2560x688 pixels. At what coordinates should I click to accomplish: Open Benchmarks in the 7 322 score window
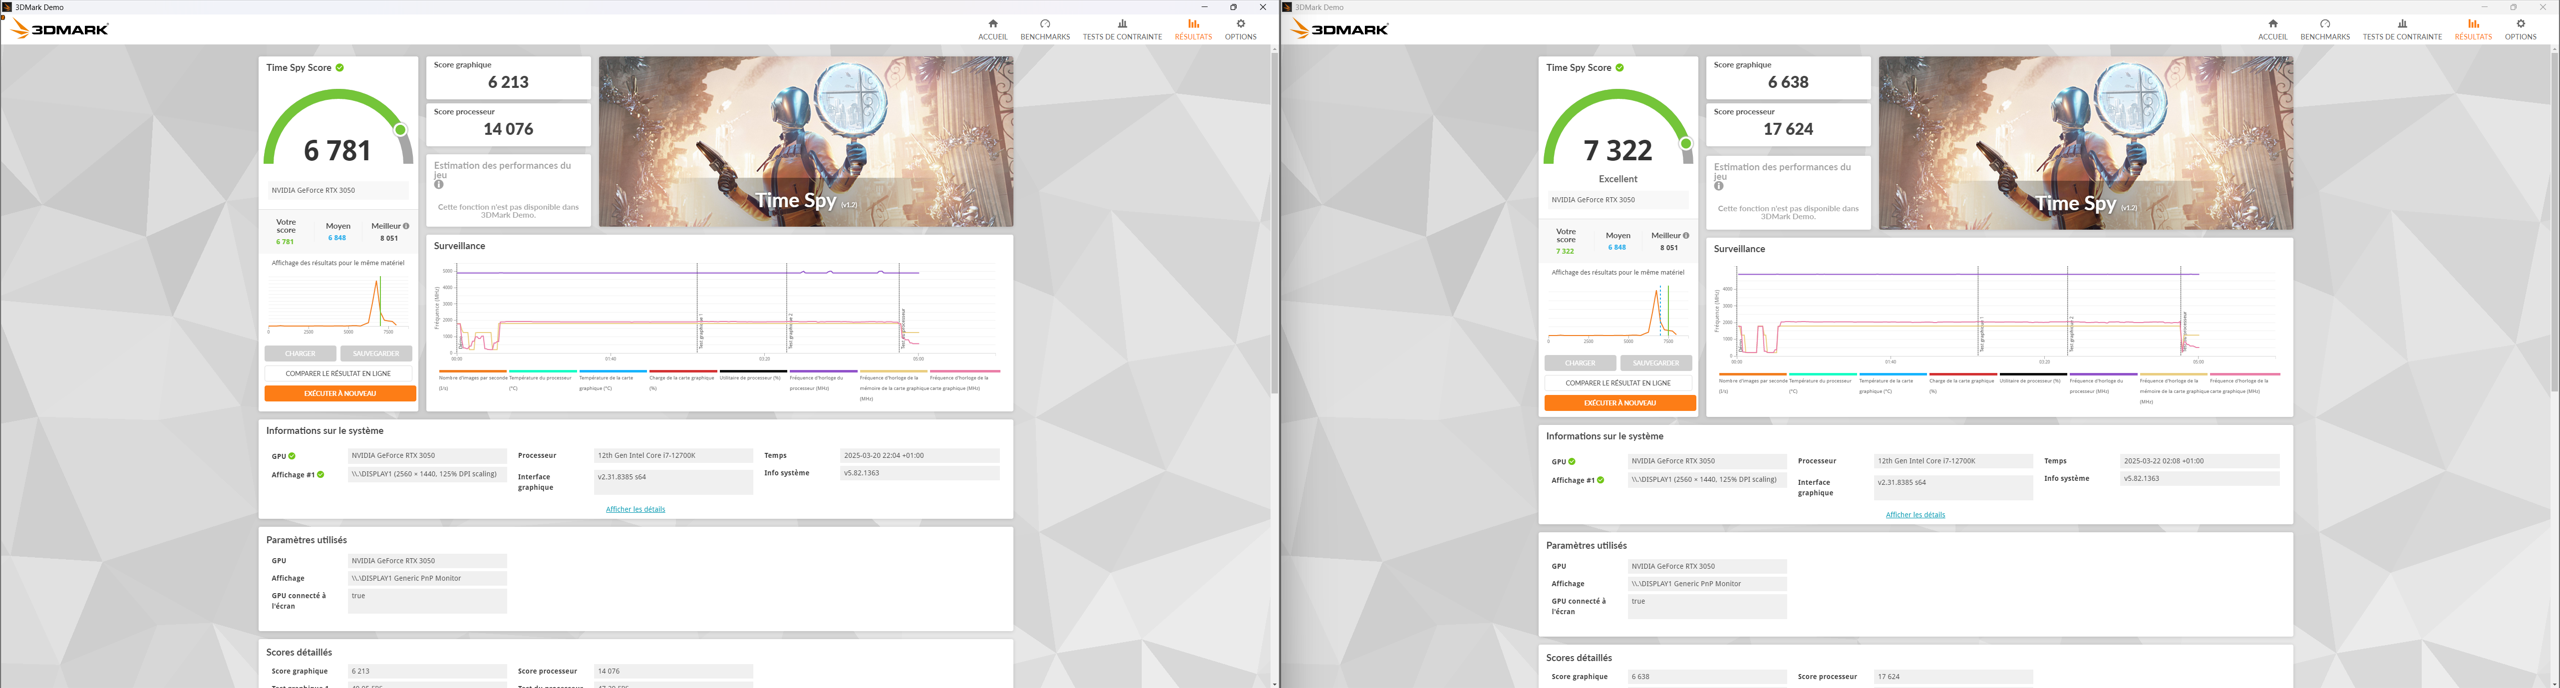point(2325,29)
